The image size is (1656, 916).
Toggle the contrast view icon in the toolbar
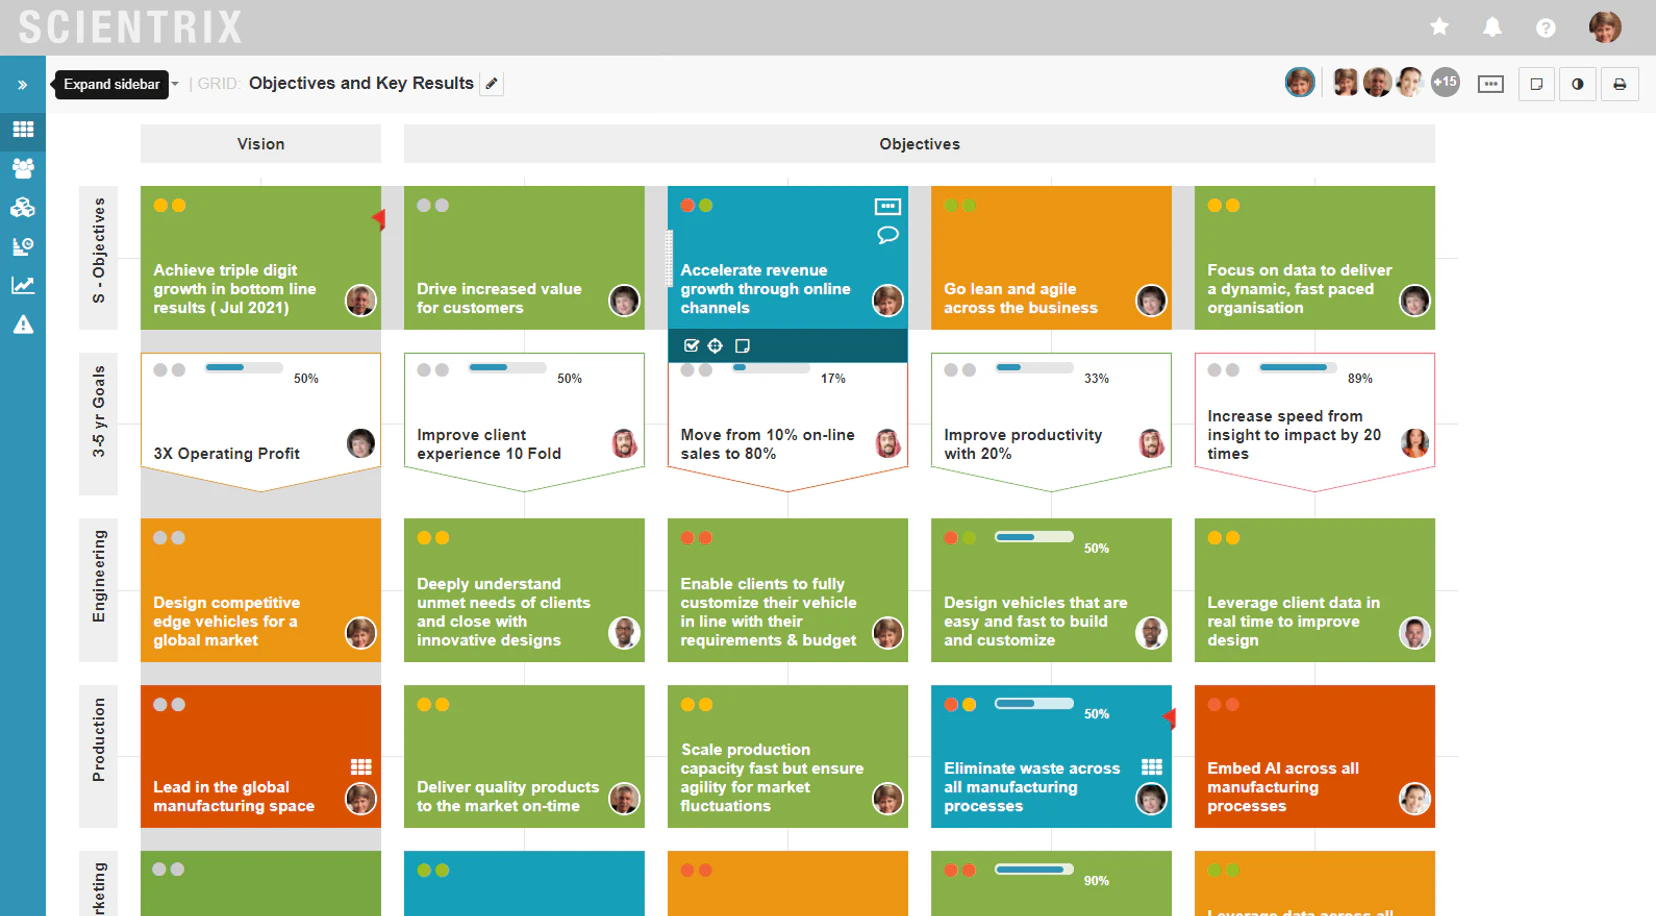point(1577,84)
